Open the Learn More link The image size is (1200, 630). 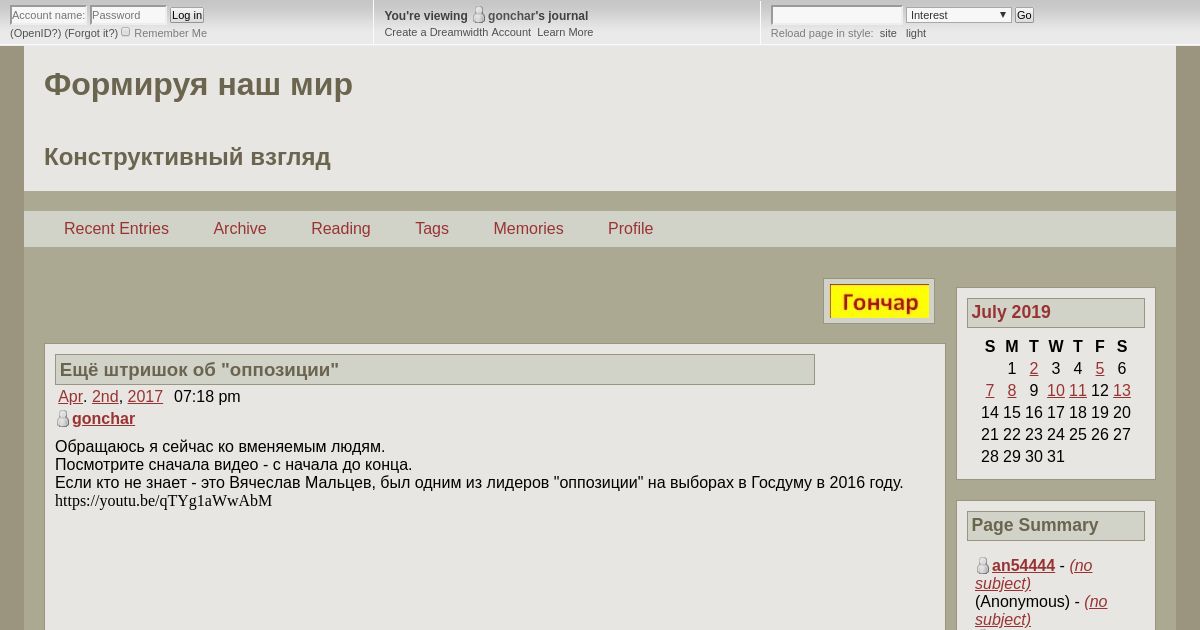pyautogui.click(x=565, y=32)
